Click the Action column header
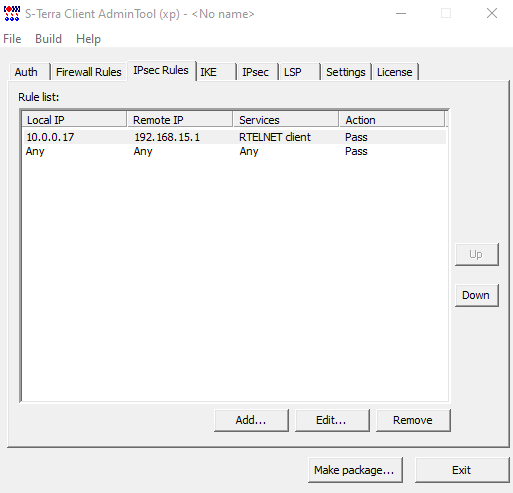The width and height of the screenshot is (513, 493). [392, 120]
